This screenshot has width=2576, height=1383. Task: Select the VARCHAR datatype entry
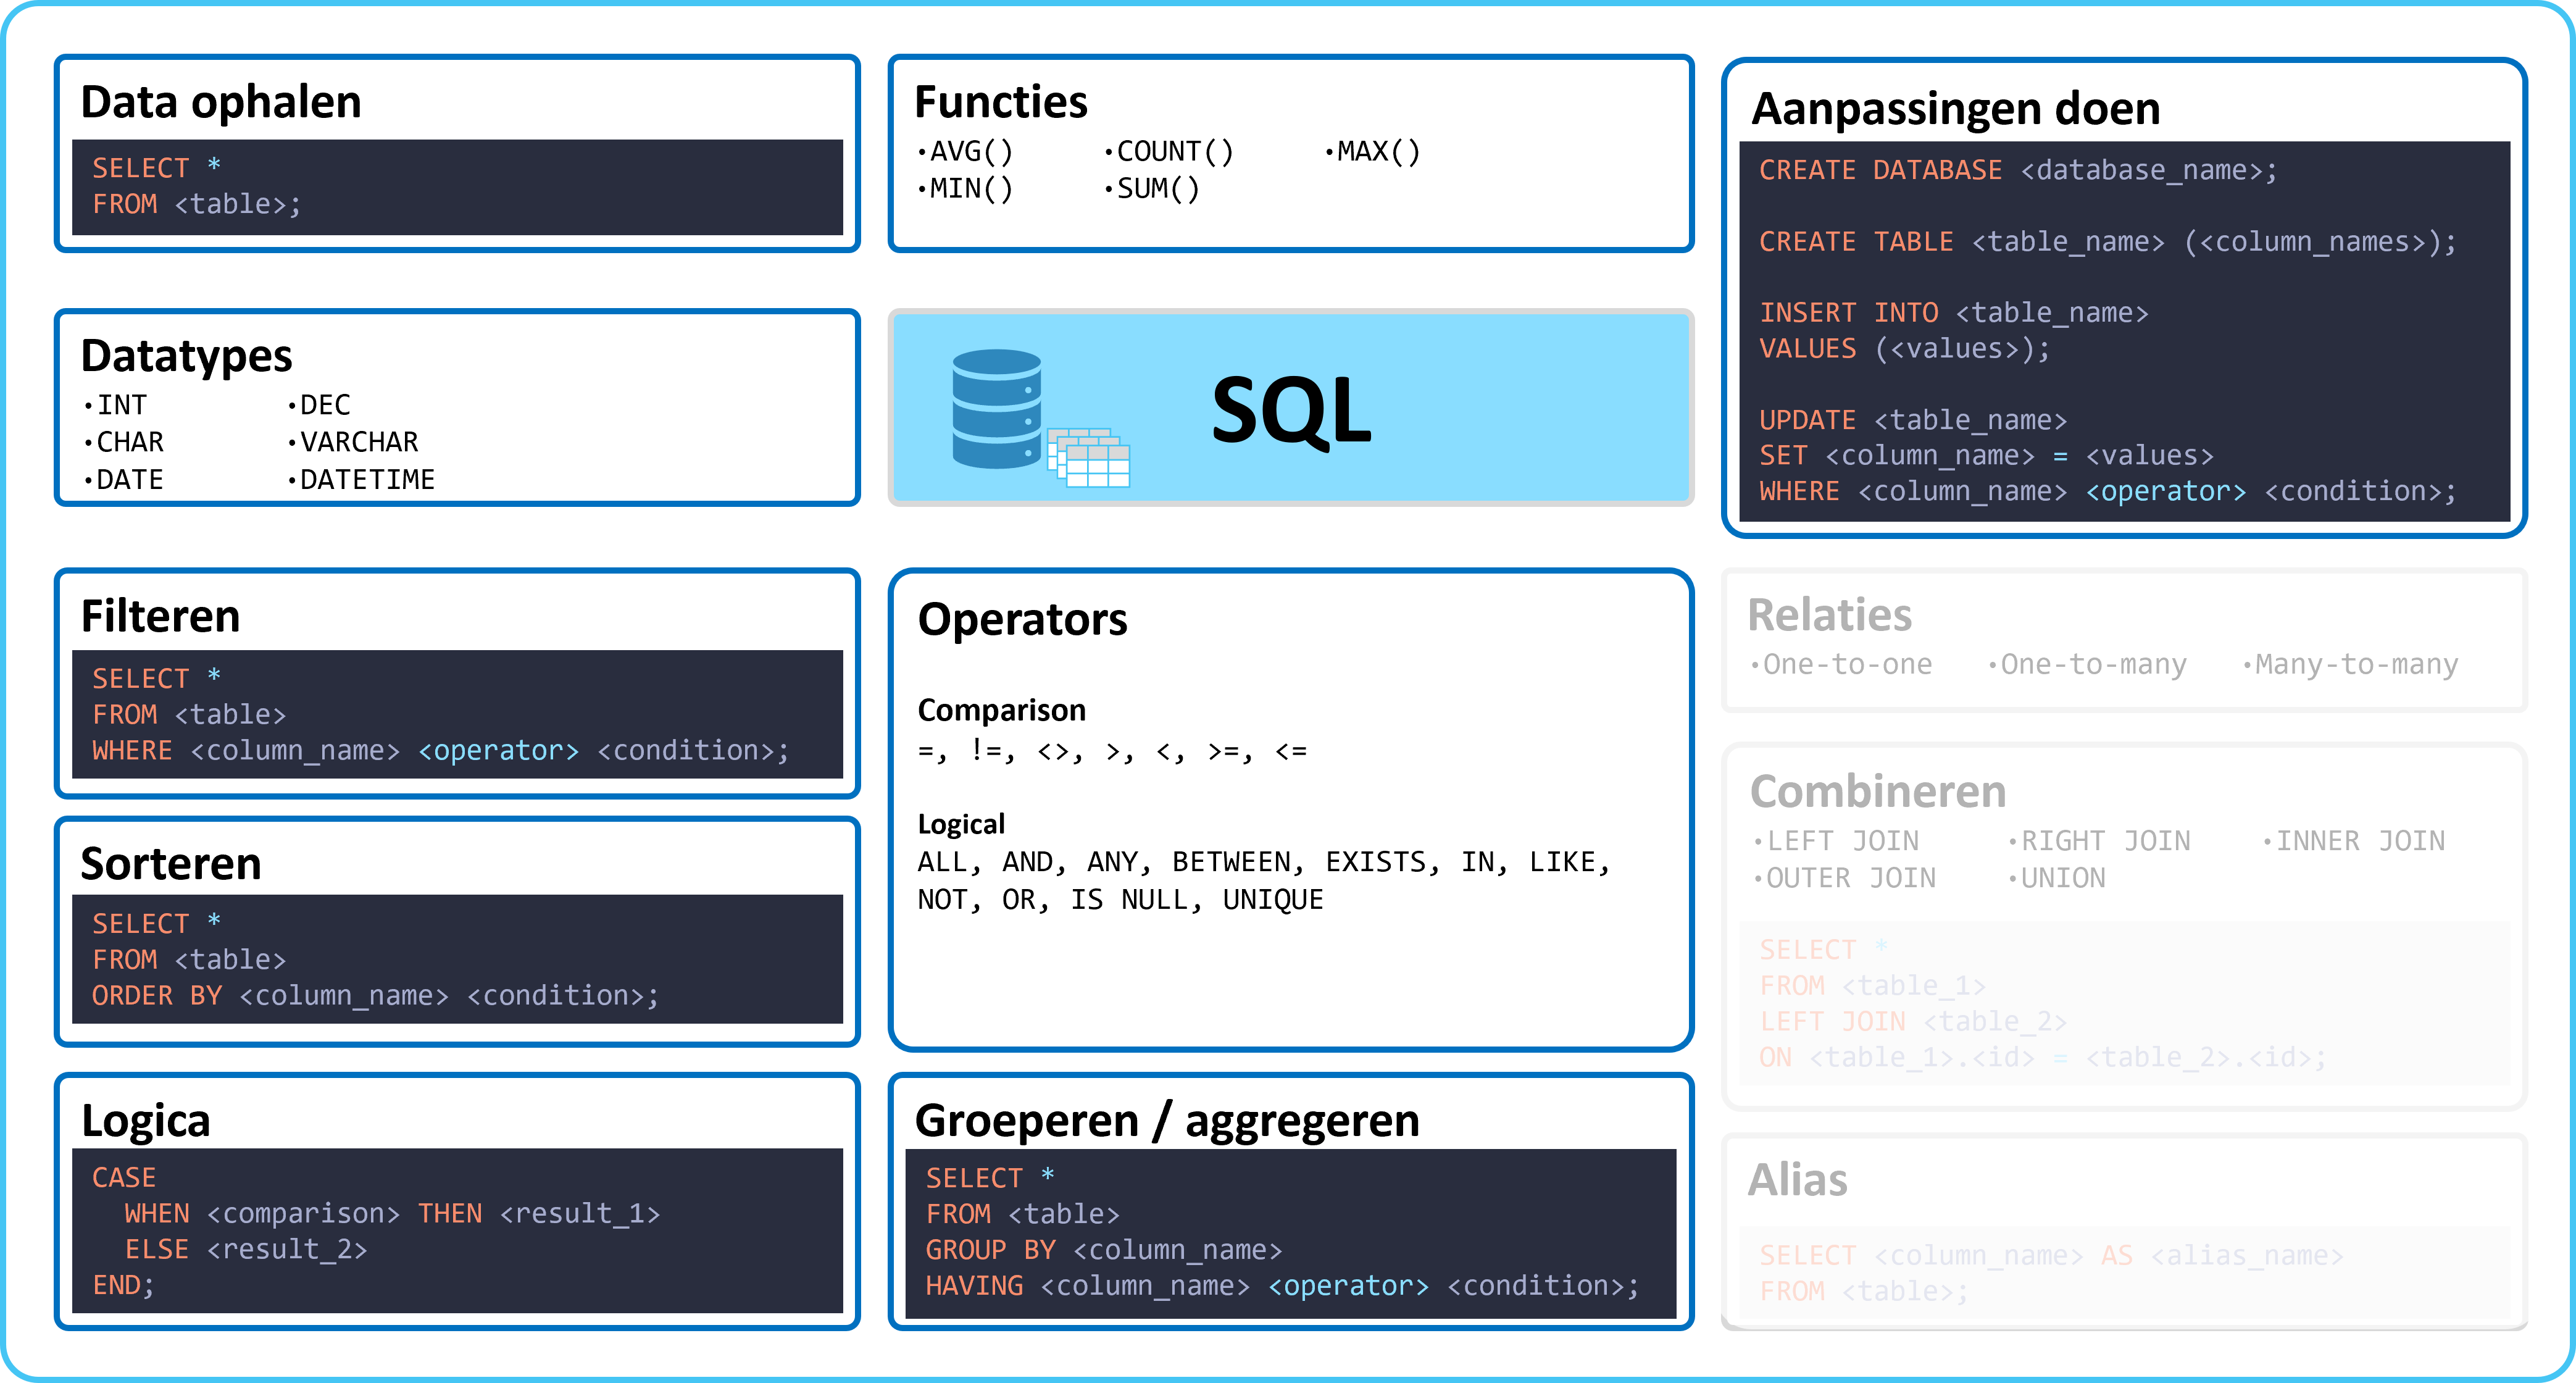[353, 442]
